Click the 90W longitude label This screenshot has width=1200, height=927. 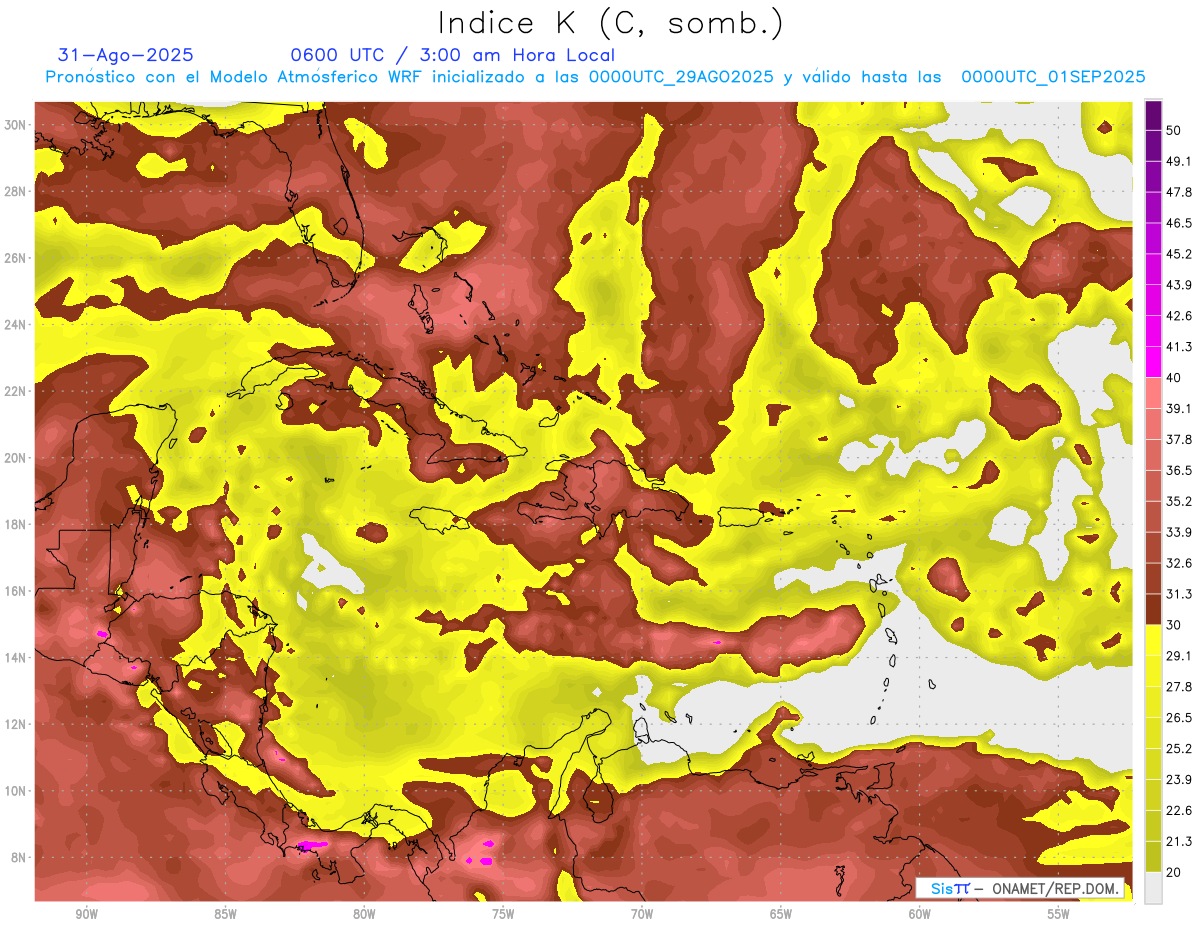(86, 914)
